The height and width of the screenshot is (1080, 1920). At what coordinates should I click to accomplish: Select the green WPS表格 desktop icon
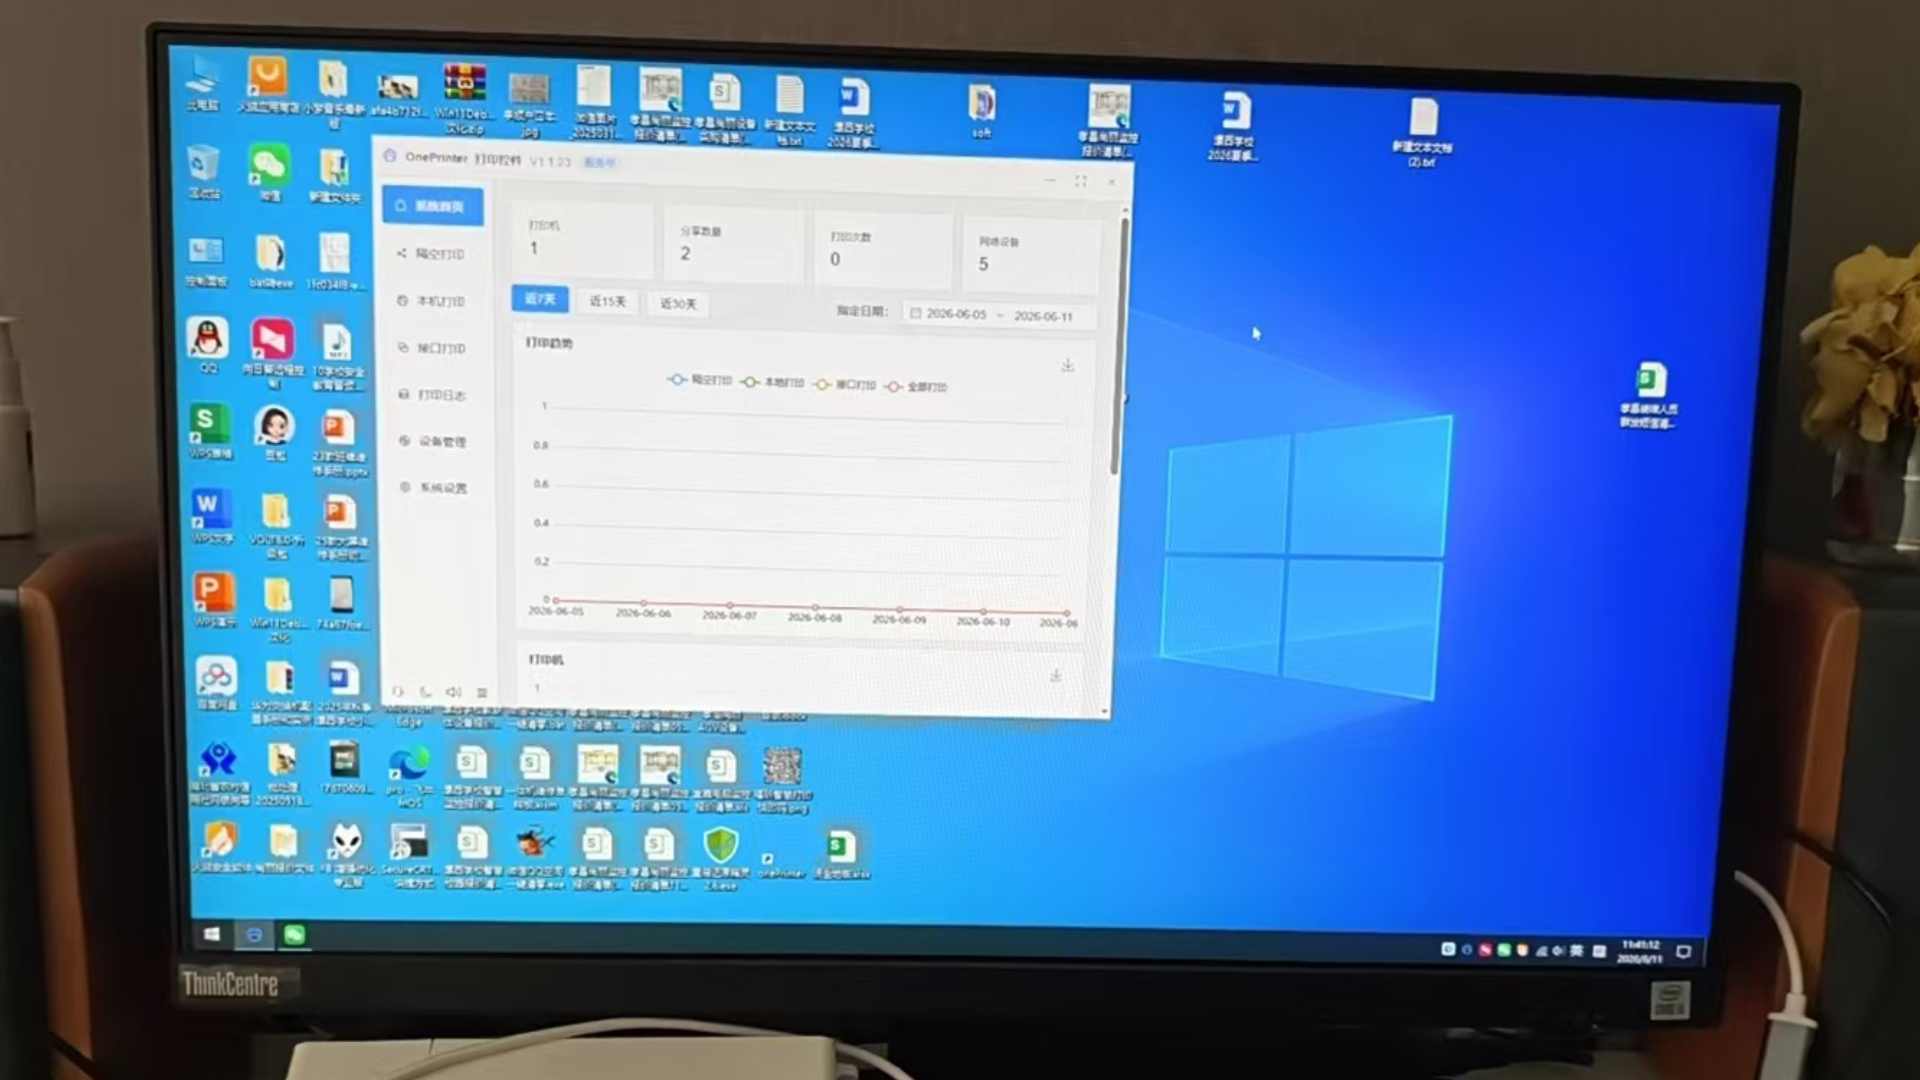[210, 431]
